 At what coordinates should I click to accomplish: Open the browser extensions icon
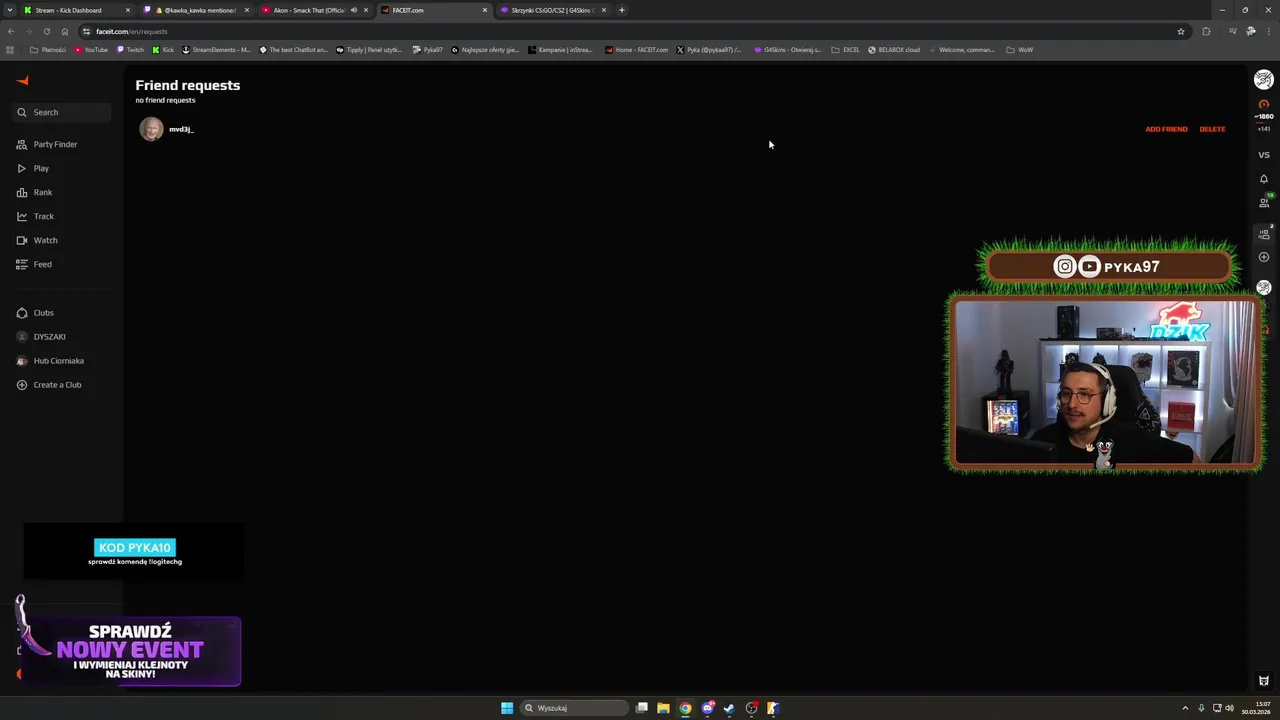coord(1206,31)
